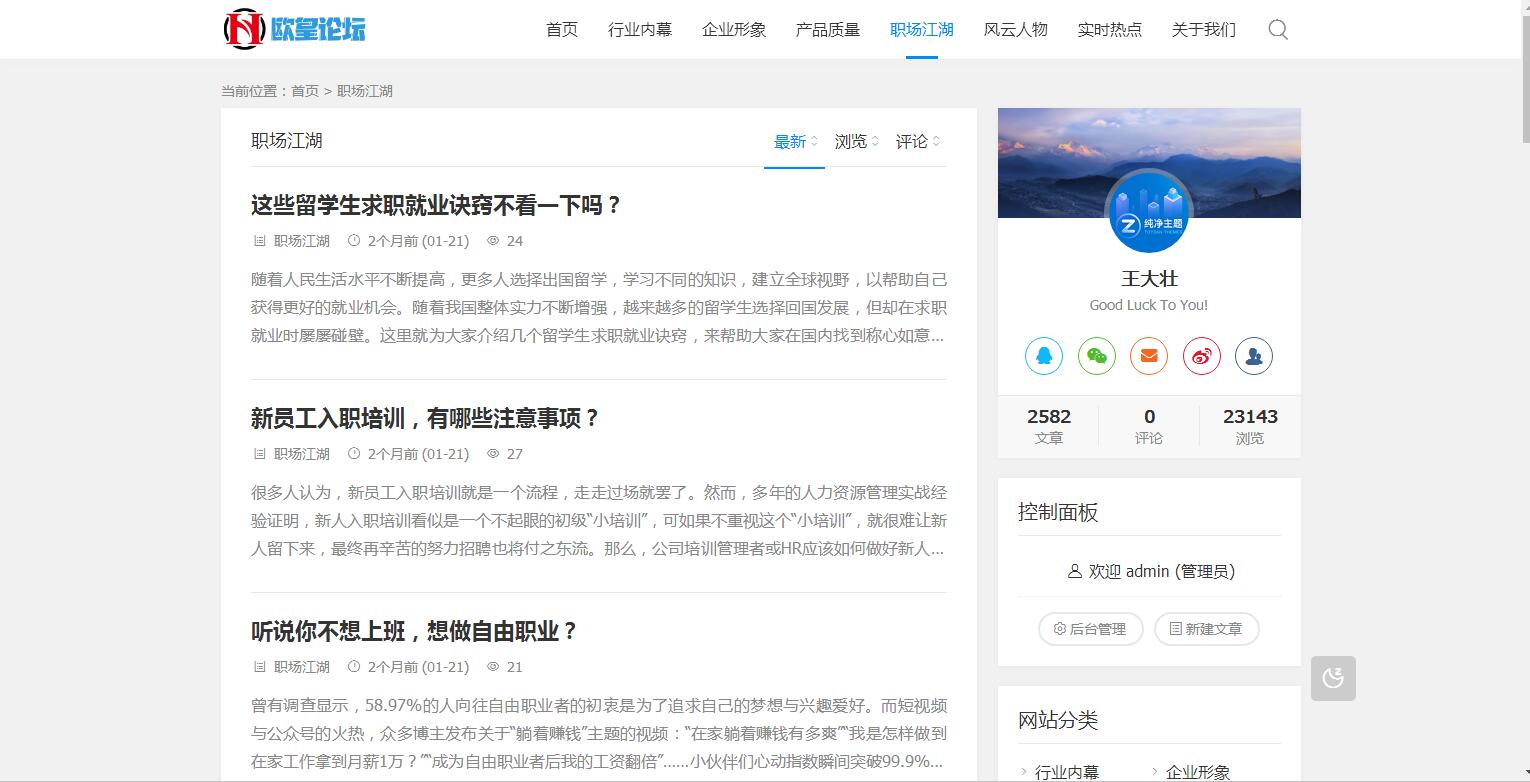Image resolution: width=1530 pixels, height=782 pixels.
Task: Click the clock icon on 自由职业 article
Action: click(x=354, y=667)
